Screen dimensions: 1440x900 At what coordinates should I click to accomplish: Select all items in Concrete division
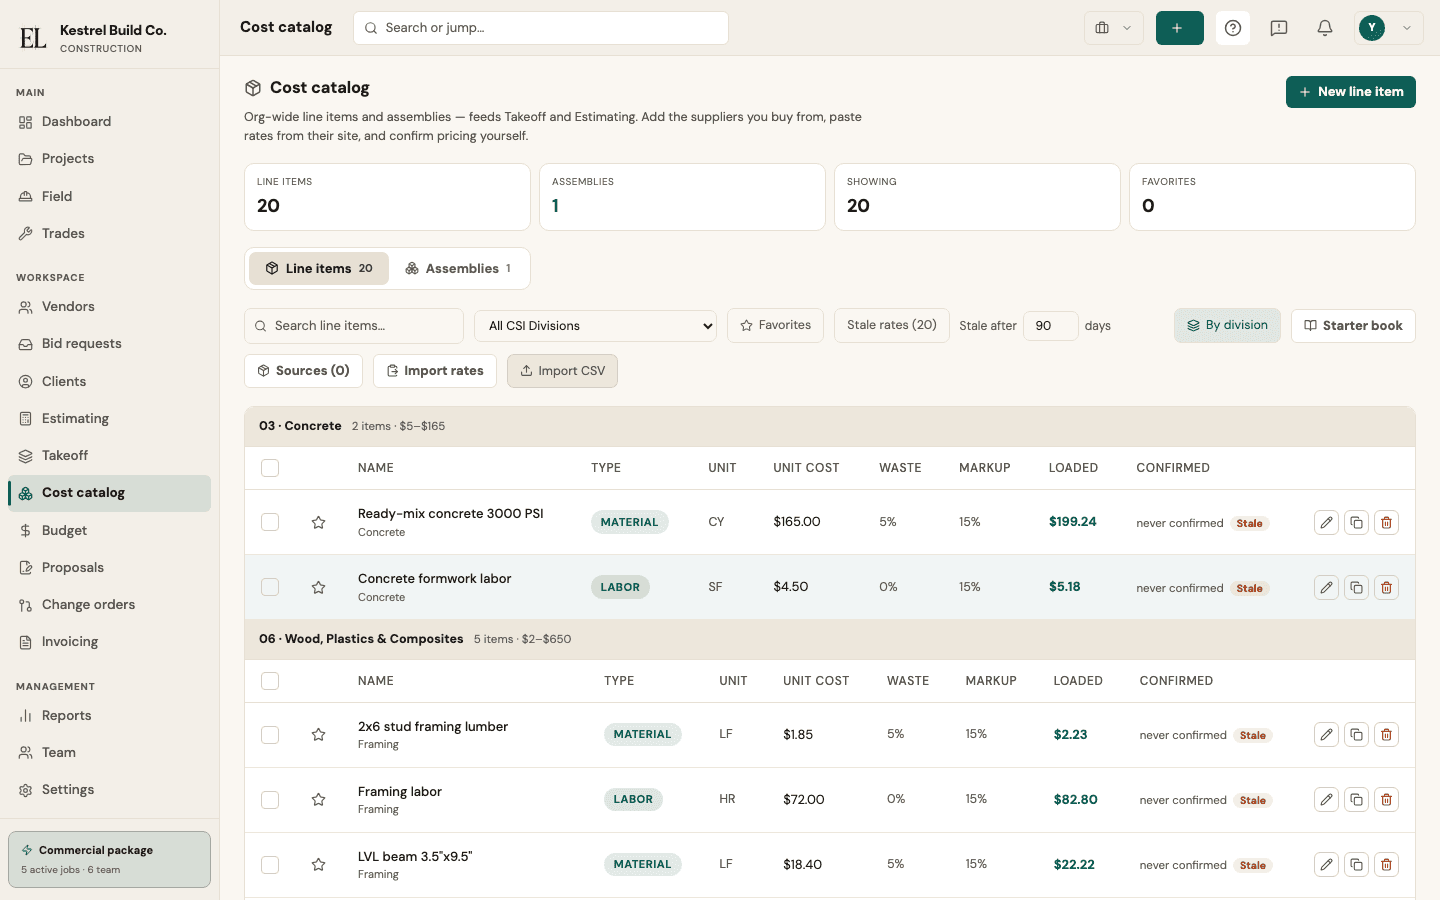270,468
